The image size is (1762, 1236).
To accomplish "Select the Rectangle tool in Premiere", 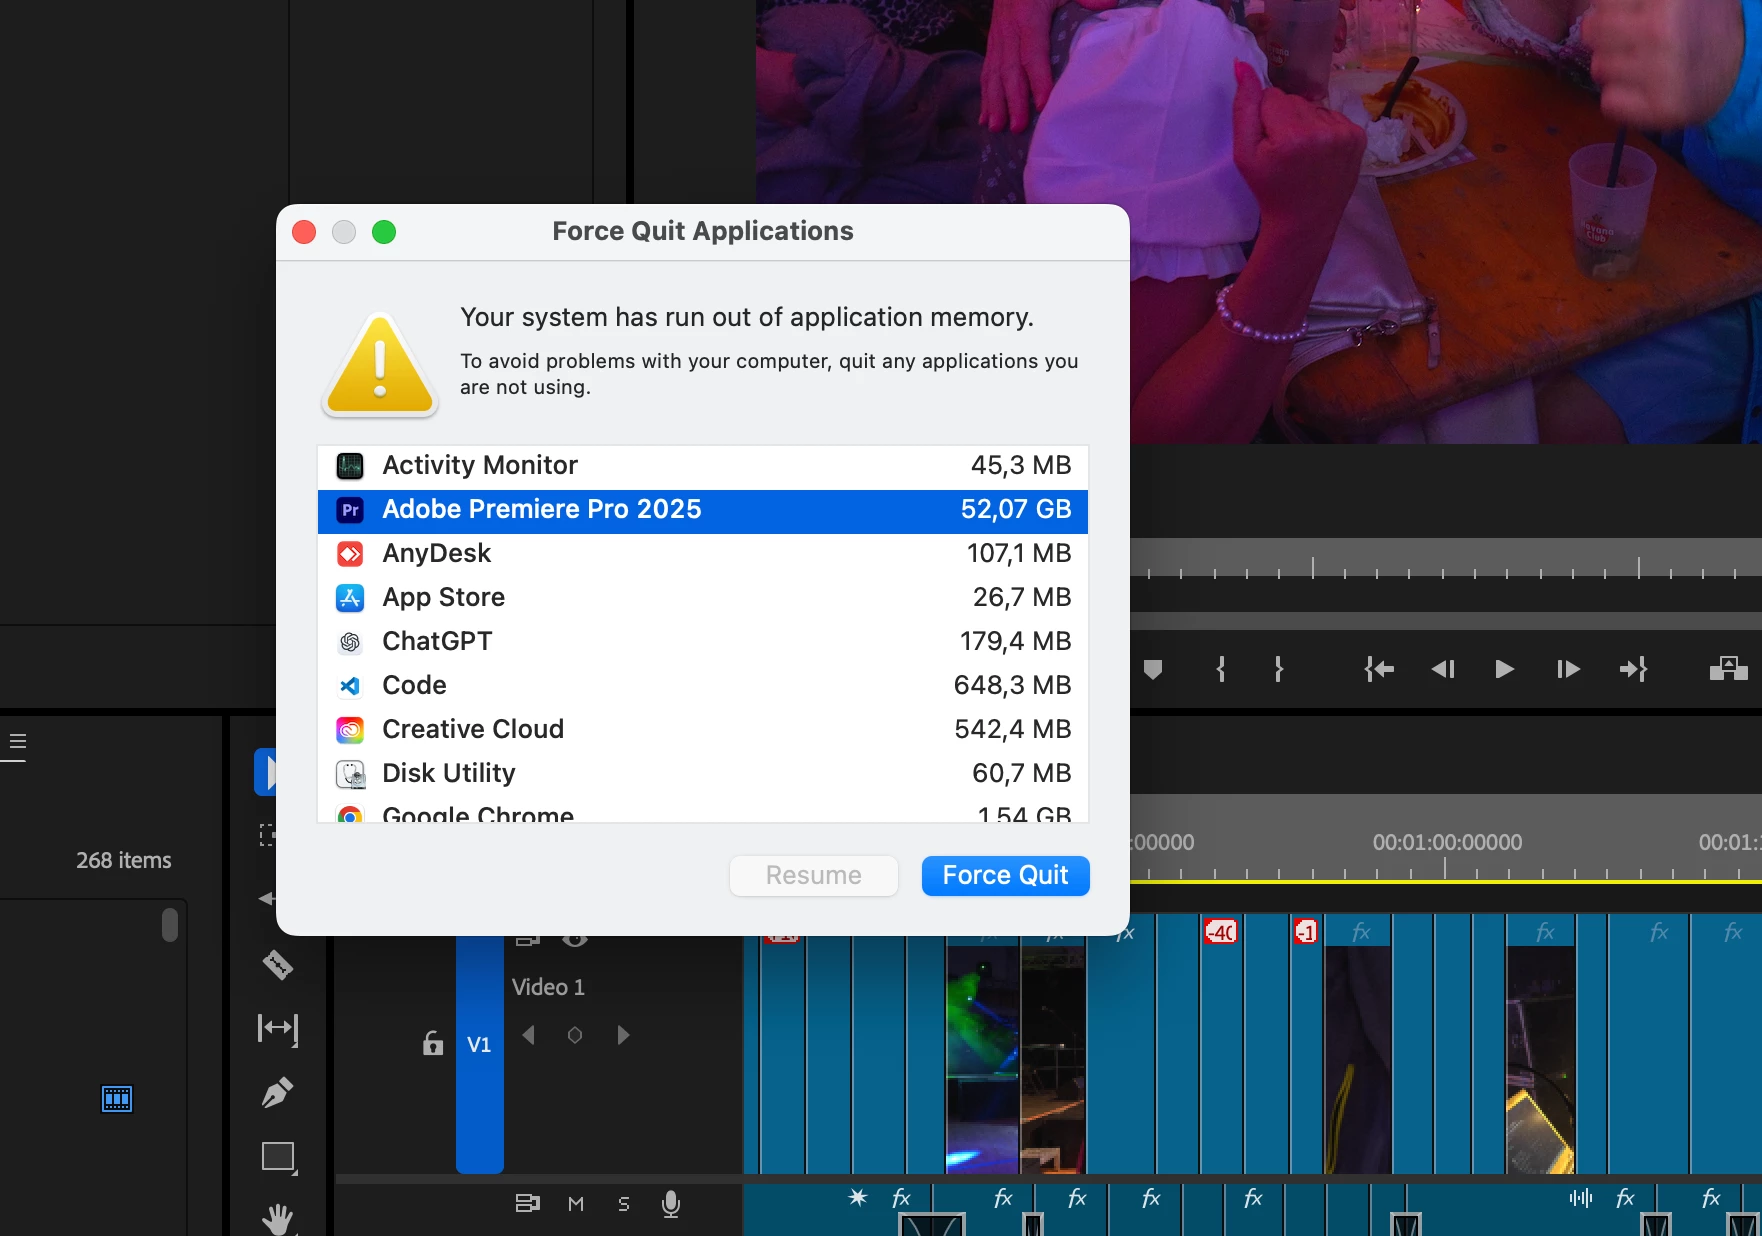I will [x=278, y=1157].
